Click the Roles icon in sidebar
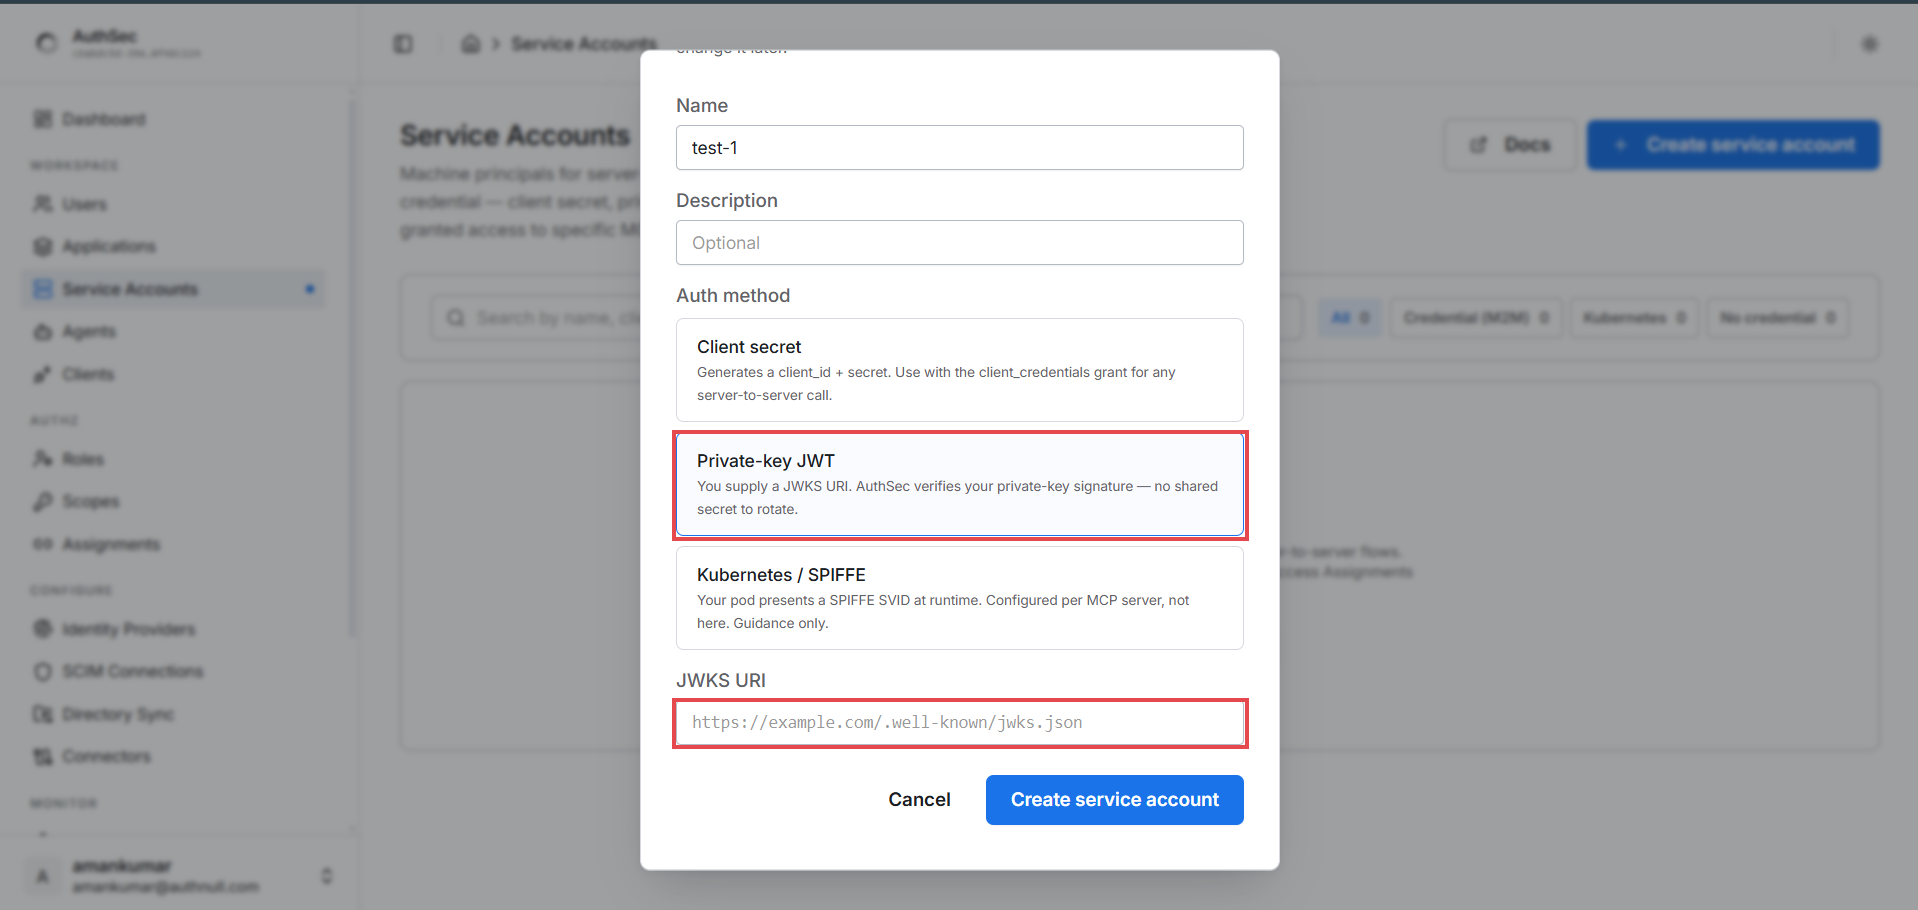 (43, 459)
